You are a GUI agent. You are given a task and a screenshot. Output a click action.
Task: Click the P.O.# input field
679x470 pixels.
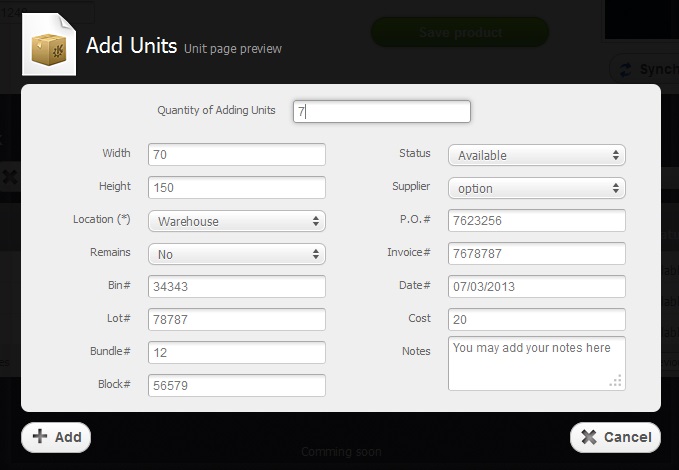[x=536, y=221]
